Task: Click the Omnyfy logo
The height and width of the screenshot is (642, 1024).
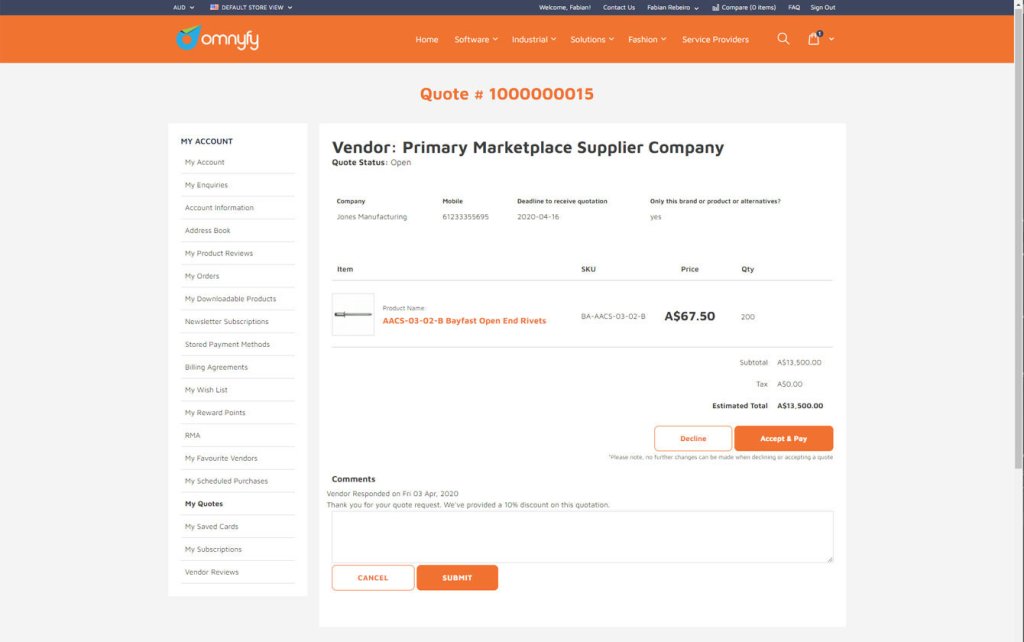Action: (216, 39)
